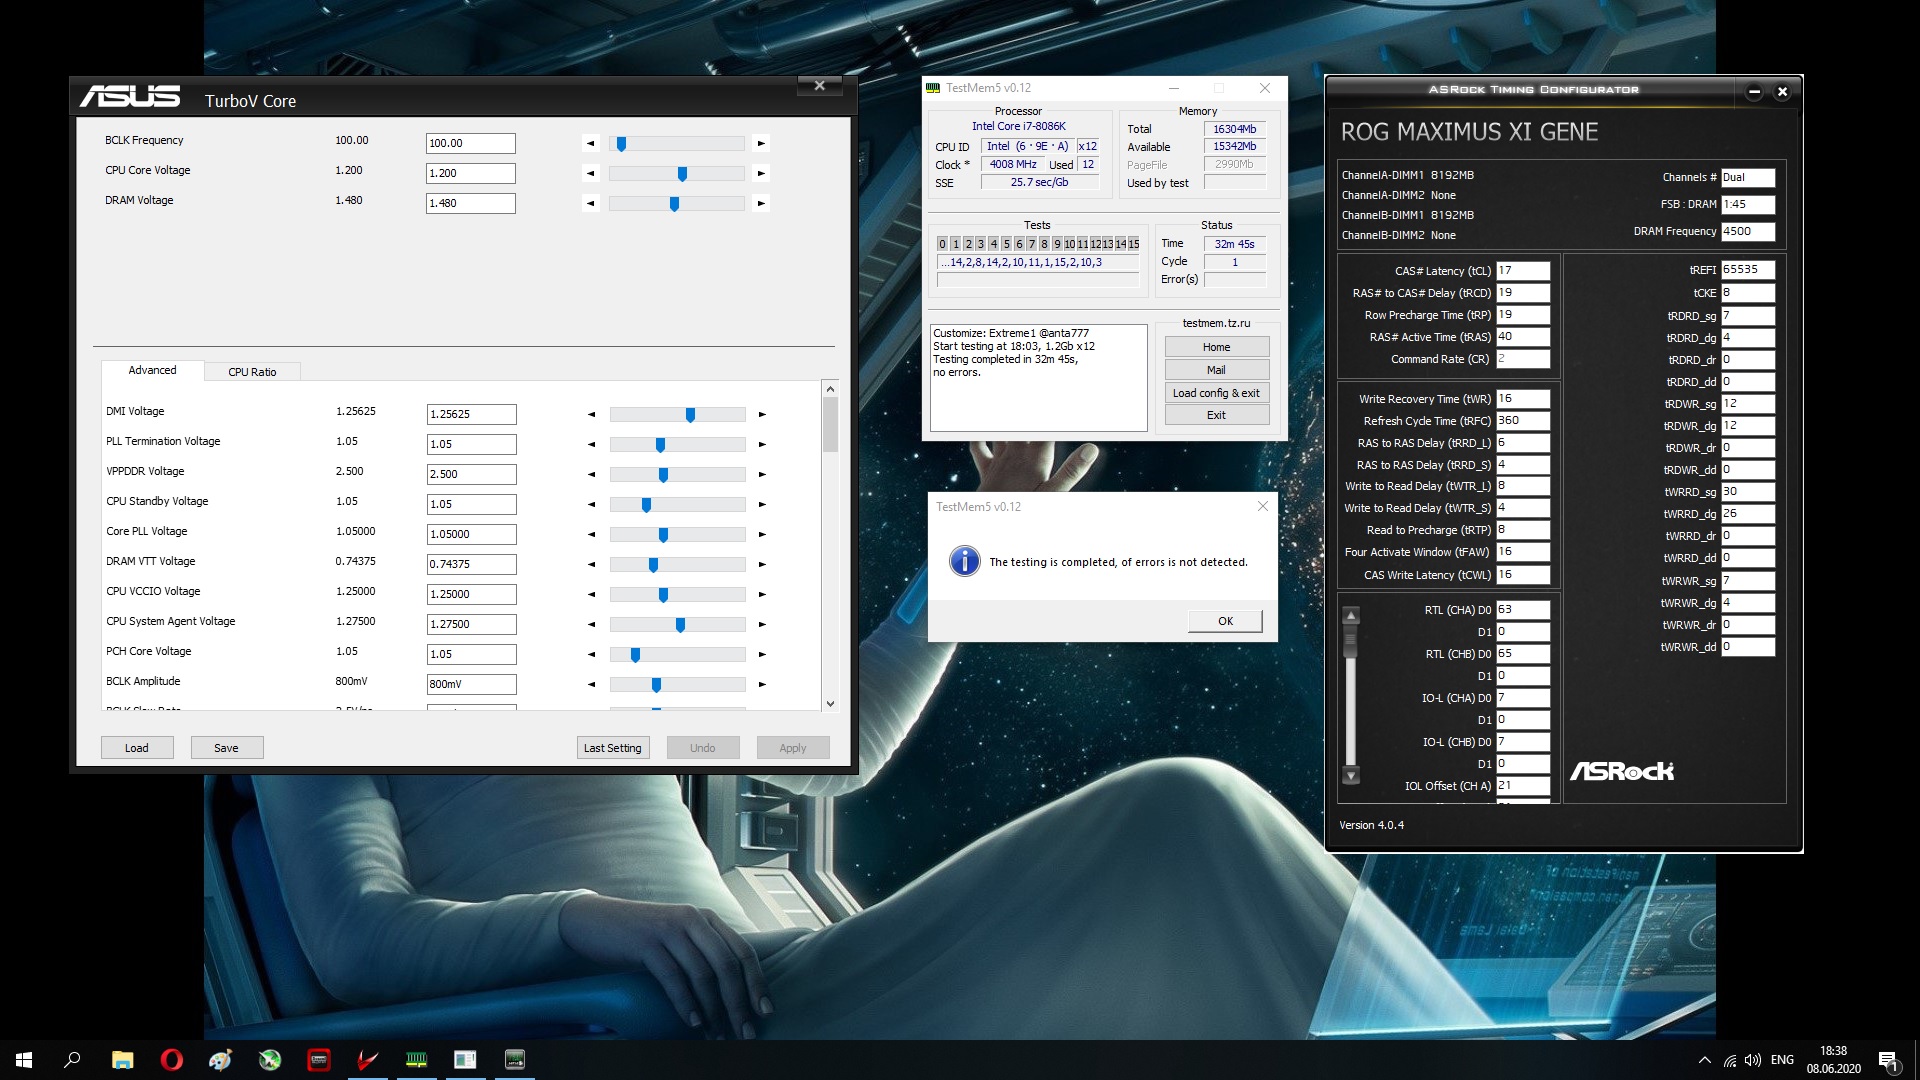Image resolution: width=1920 pixels, height=1080 pixels.
Task: Click the Windows search magnifier icon
Action: coord(72,1060)
